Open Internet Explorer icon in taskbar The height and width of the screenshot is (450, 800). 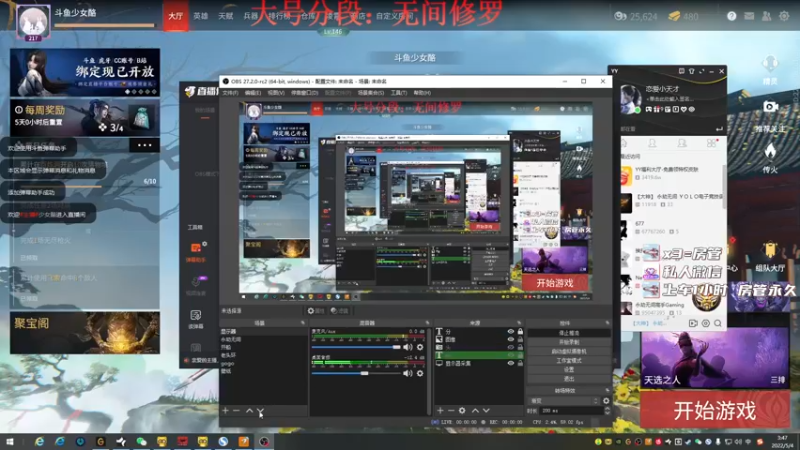39,441
